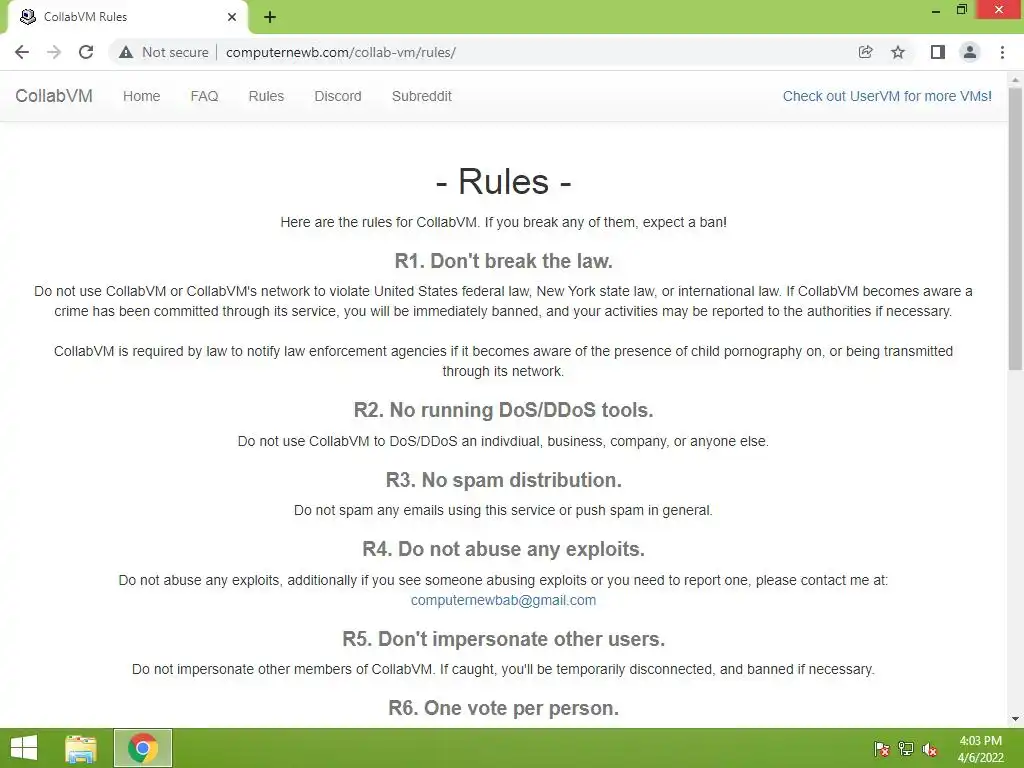The height and width of the screenshot is (768, 1024).
Task: Click the scrollbar up arrow
Action: coord(1015,78)
